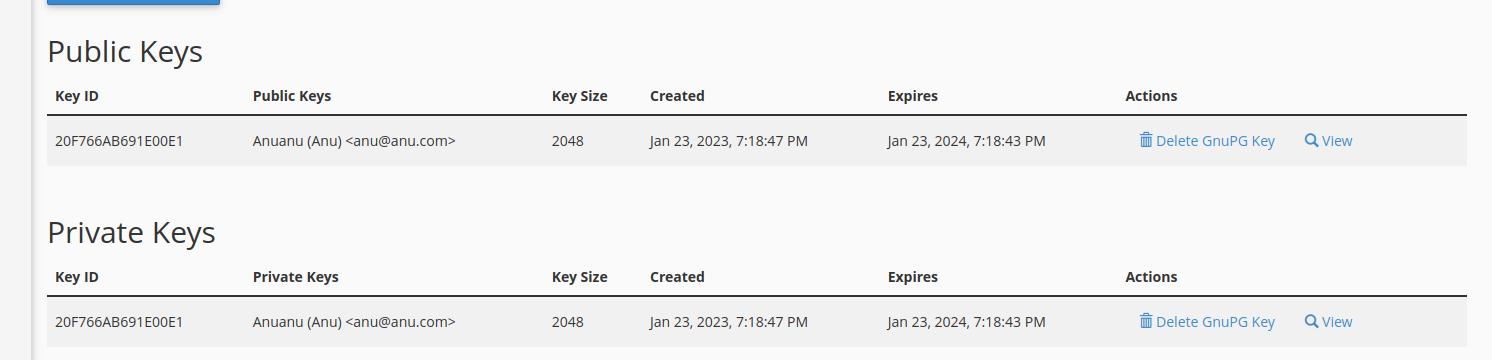Click Anuanu (Anu) entry under Private Keys
This screenshot has width=1492, height=360.
click(x=354, y=322)
